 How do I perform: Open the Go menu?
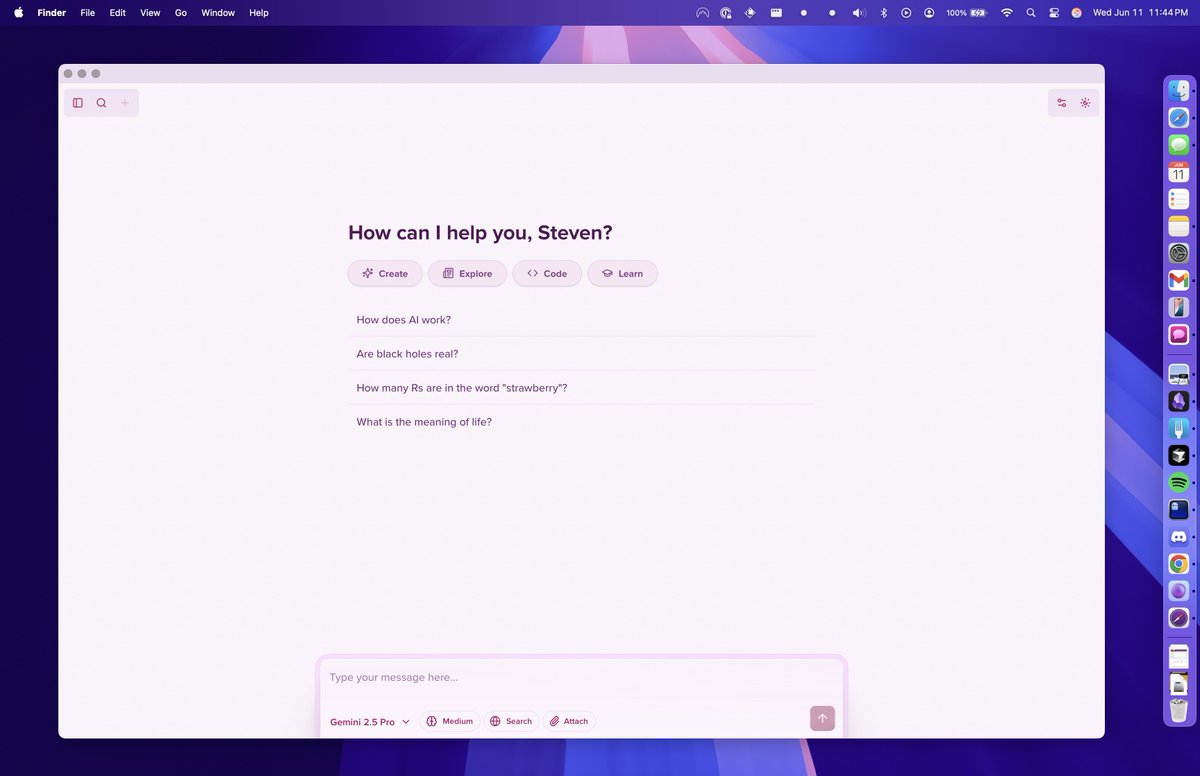(181, 13)
